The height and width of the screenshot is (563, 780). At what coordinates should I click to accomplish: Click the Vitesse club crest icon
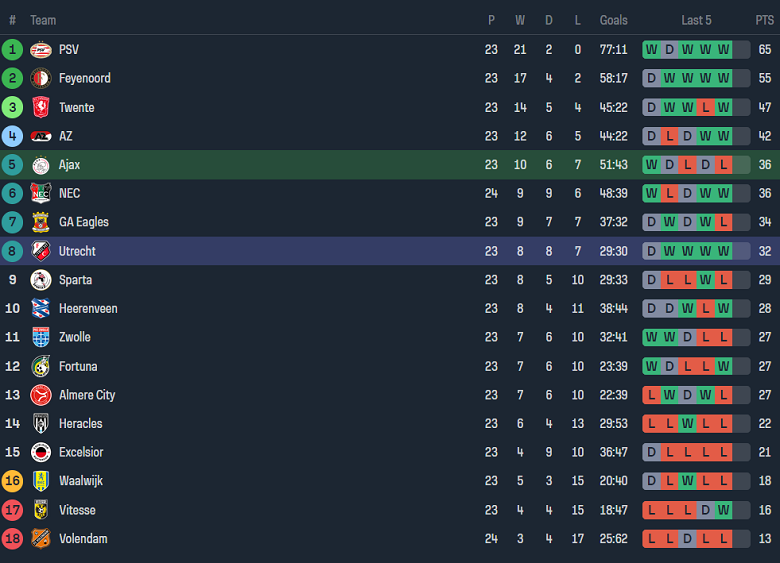(x=41, y=510)
